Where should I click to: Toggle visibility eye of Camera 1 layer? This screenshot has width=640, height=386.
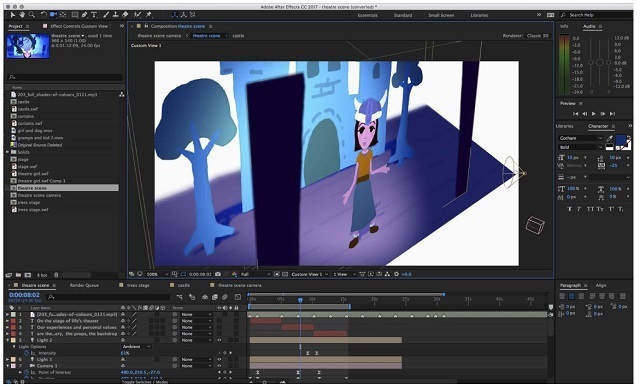click(219, 366)
